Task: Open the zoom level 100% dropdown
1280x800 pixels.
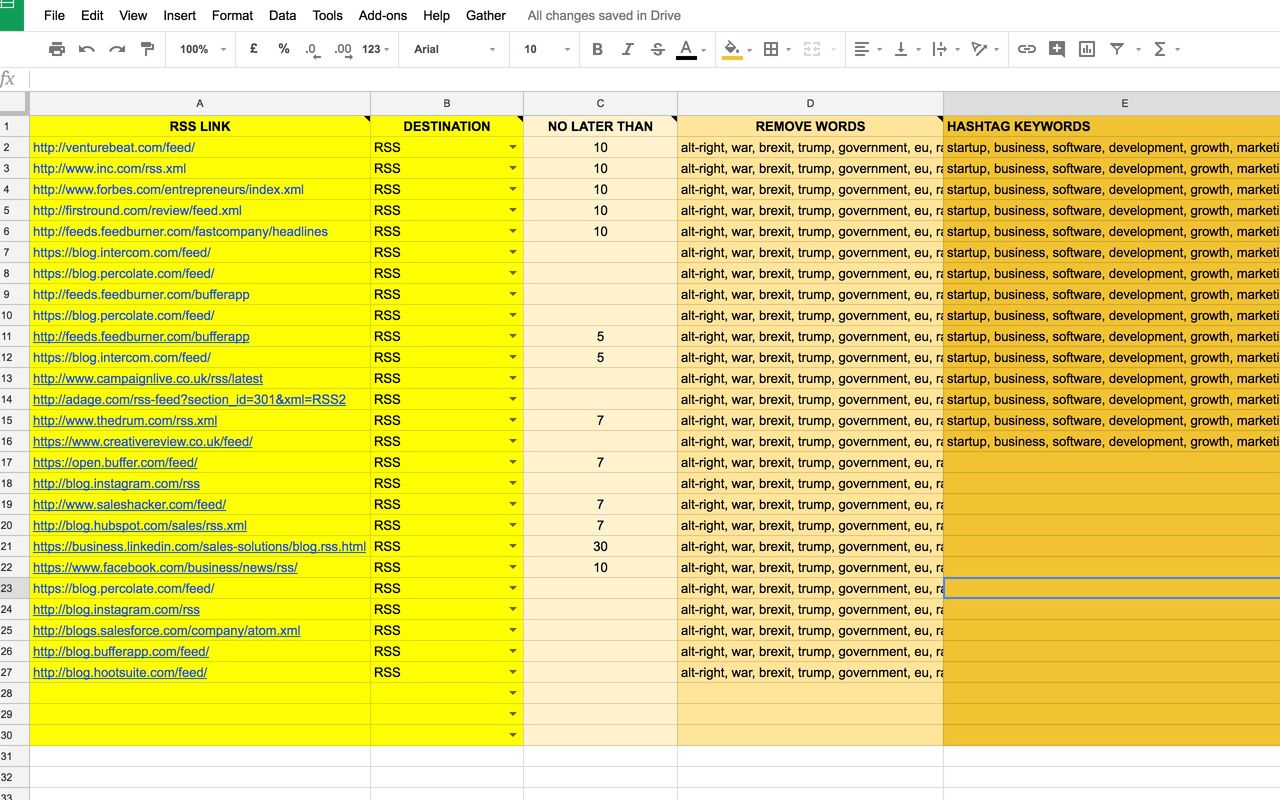Action: point(203,49)
